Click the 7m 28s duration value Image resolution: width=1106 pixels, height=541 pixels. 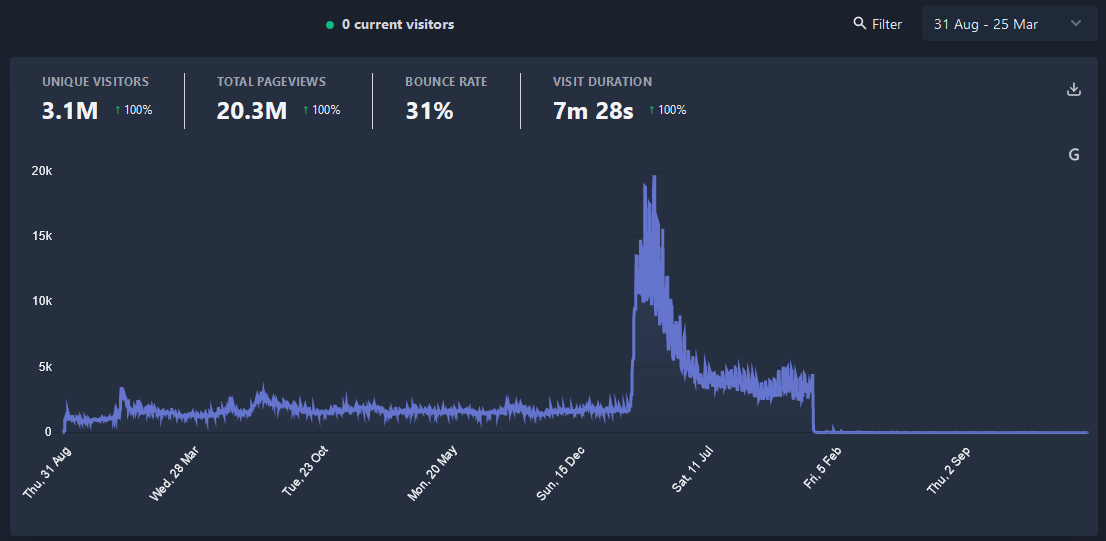tap(593, 111)
